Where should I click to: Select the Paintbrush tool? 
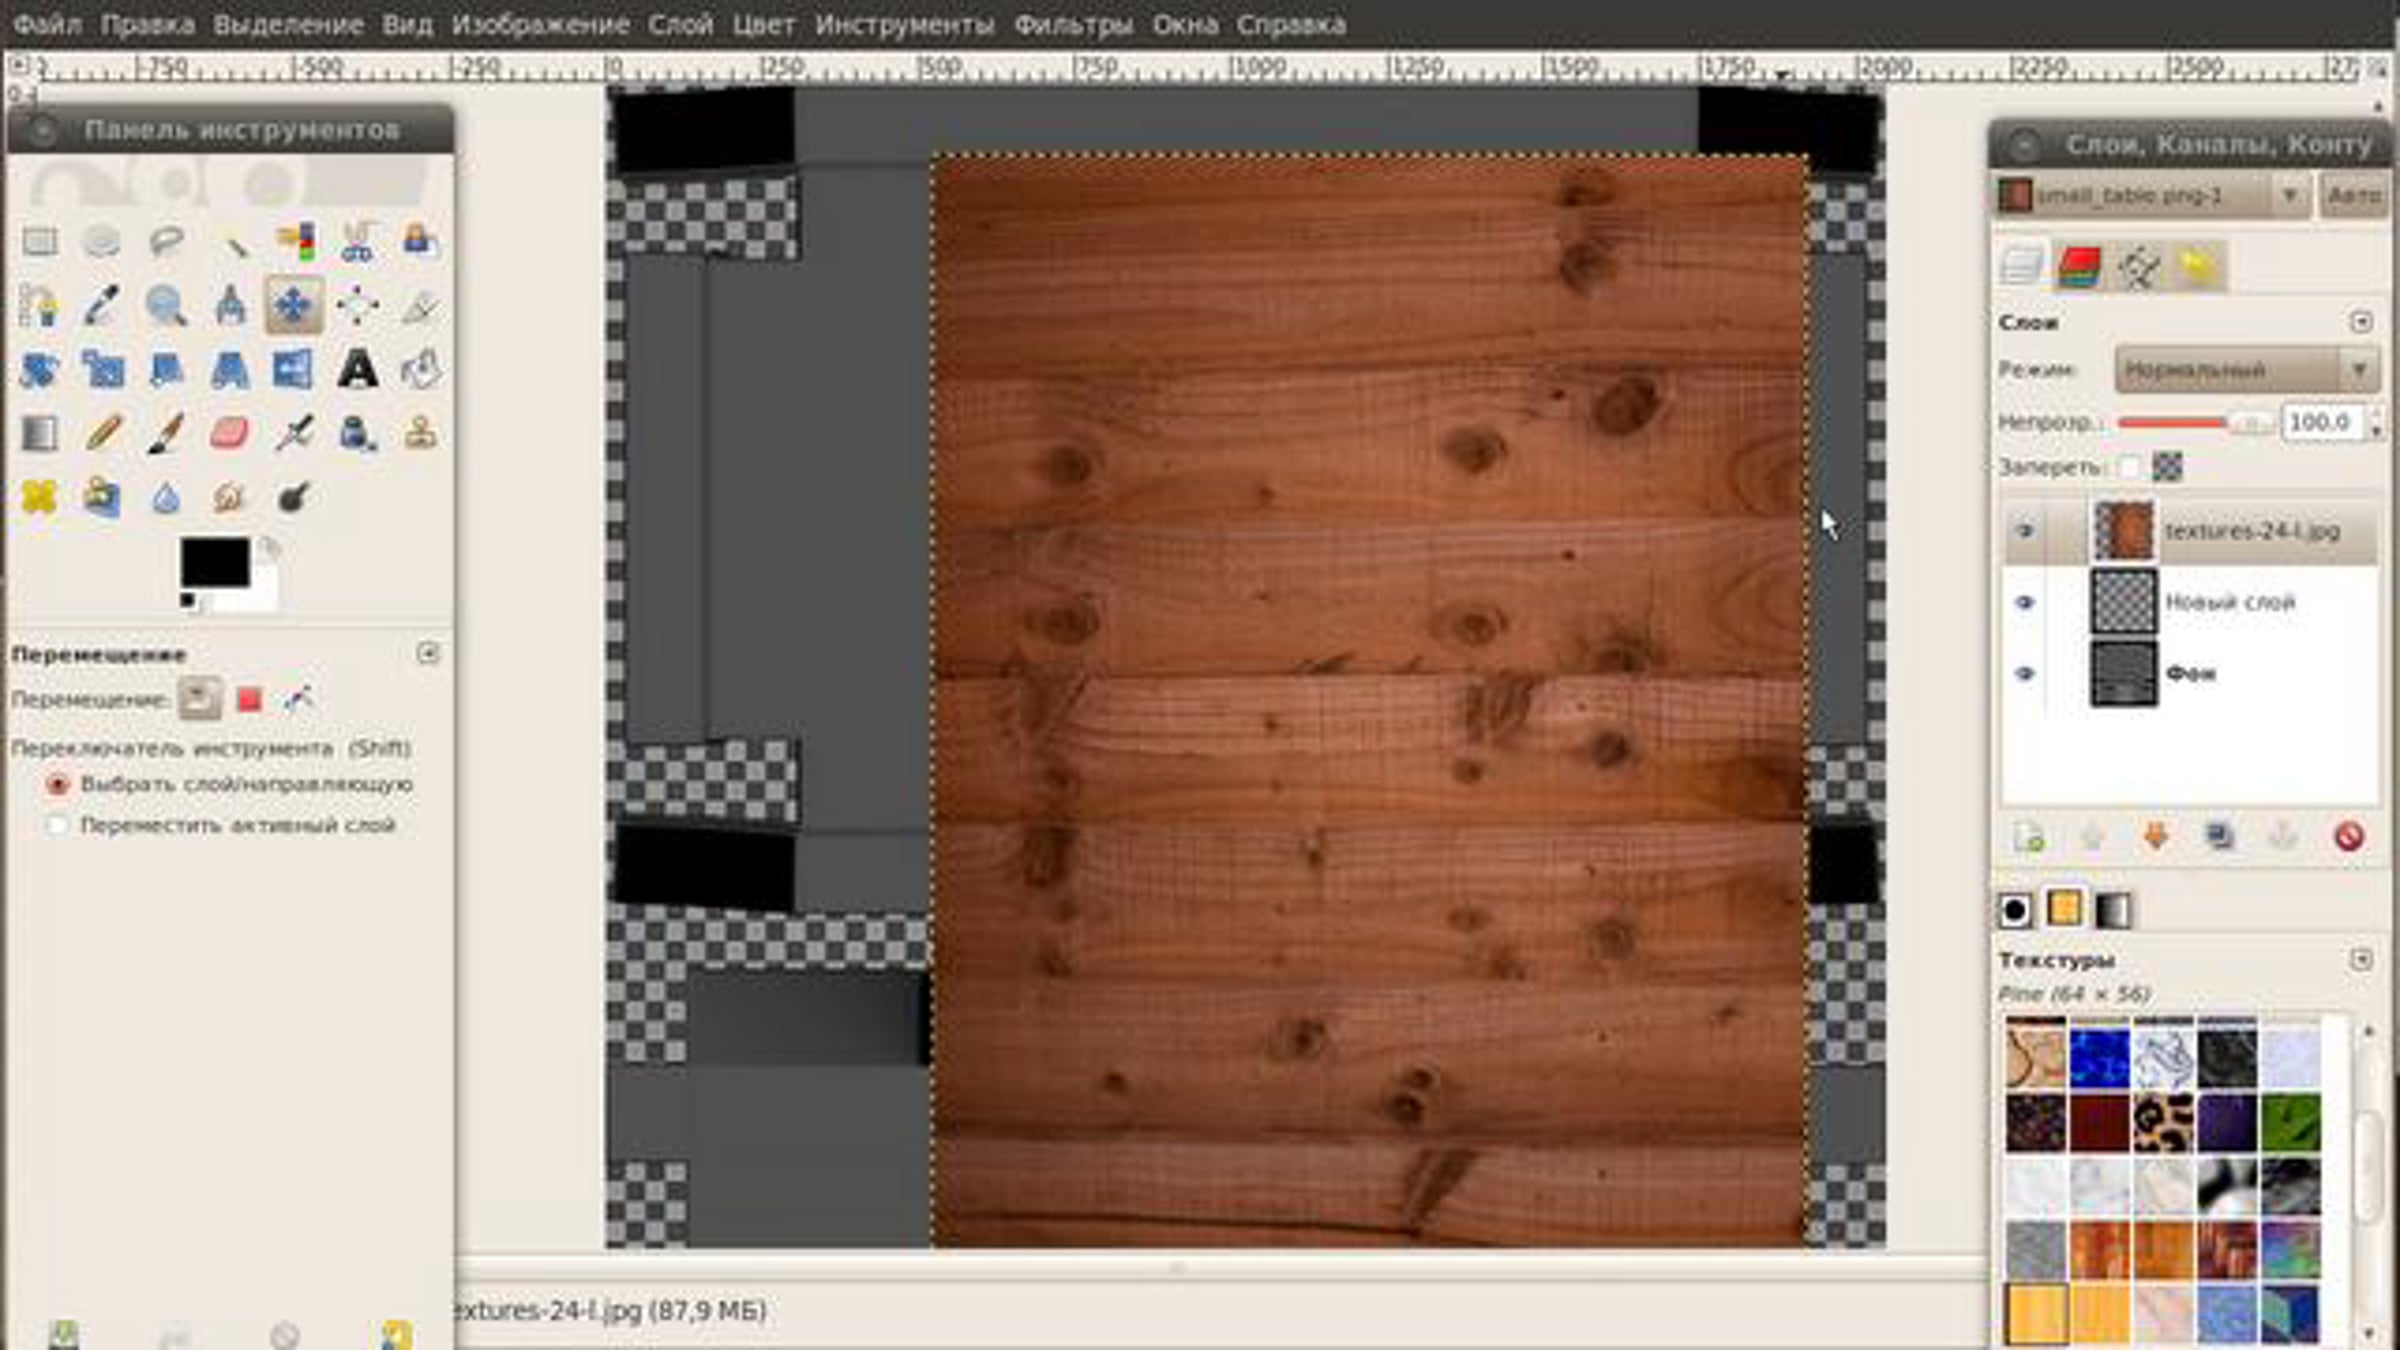(165, 434)
